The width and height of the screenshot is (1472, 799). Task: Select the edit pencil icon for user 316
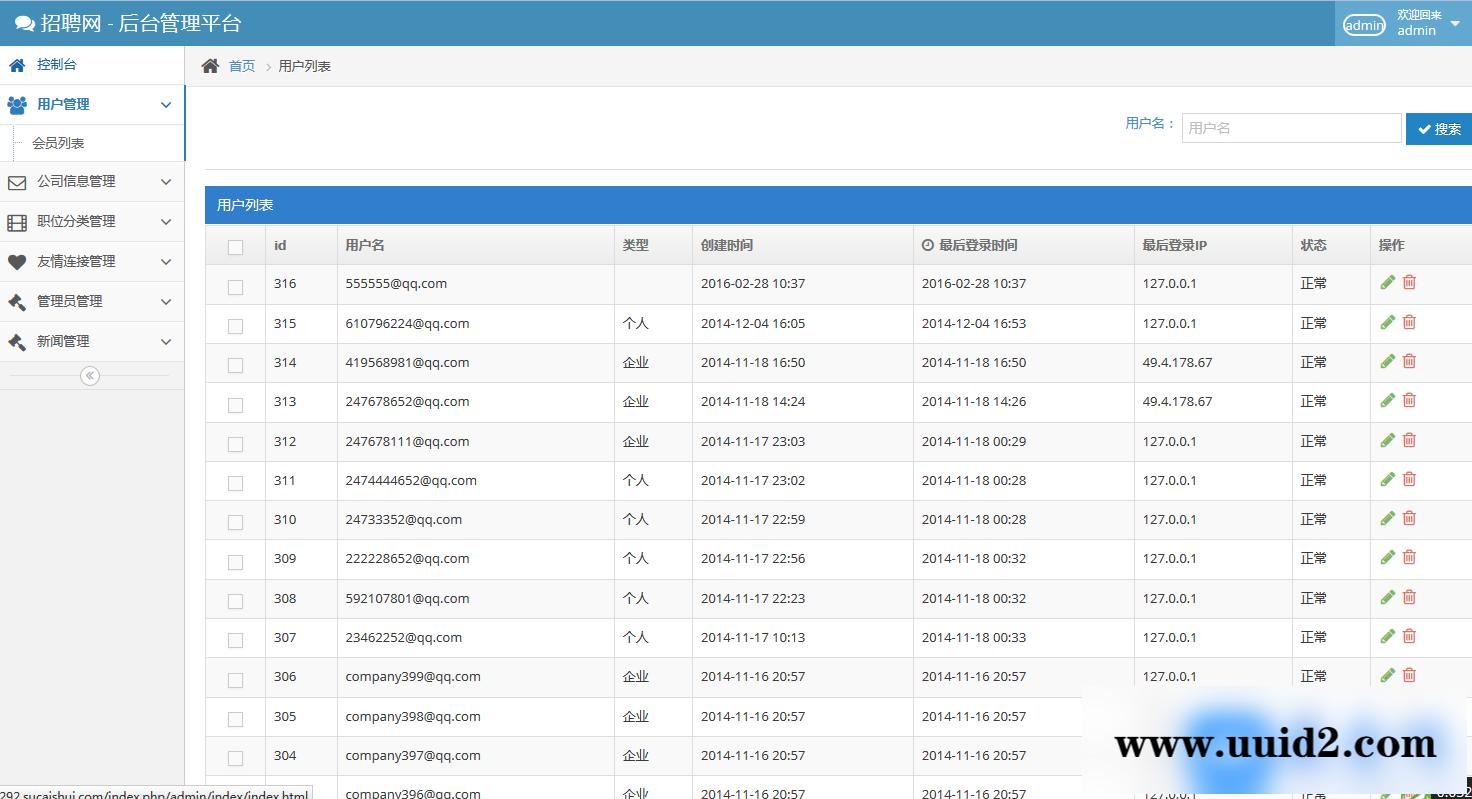coord(1387,282)
